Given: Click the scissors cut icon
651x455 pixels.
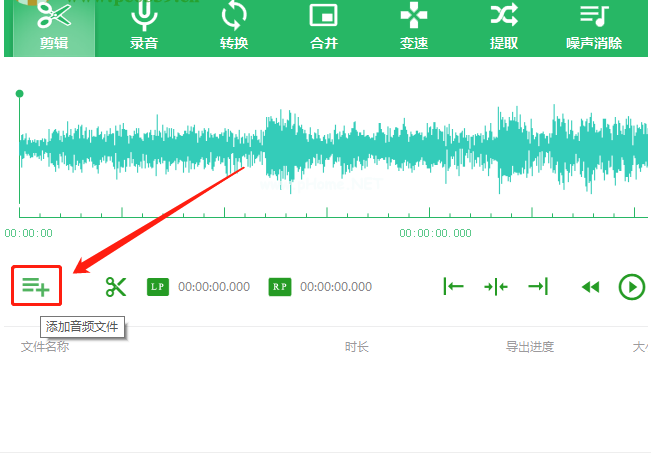Looking at the screenshot, I should coord(116,287).
